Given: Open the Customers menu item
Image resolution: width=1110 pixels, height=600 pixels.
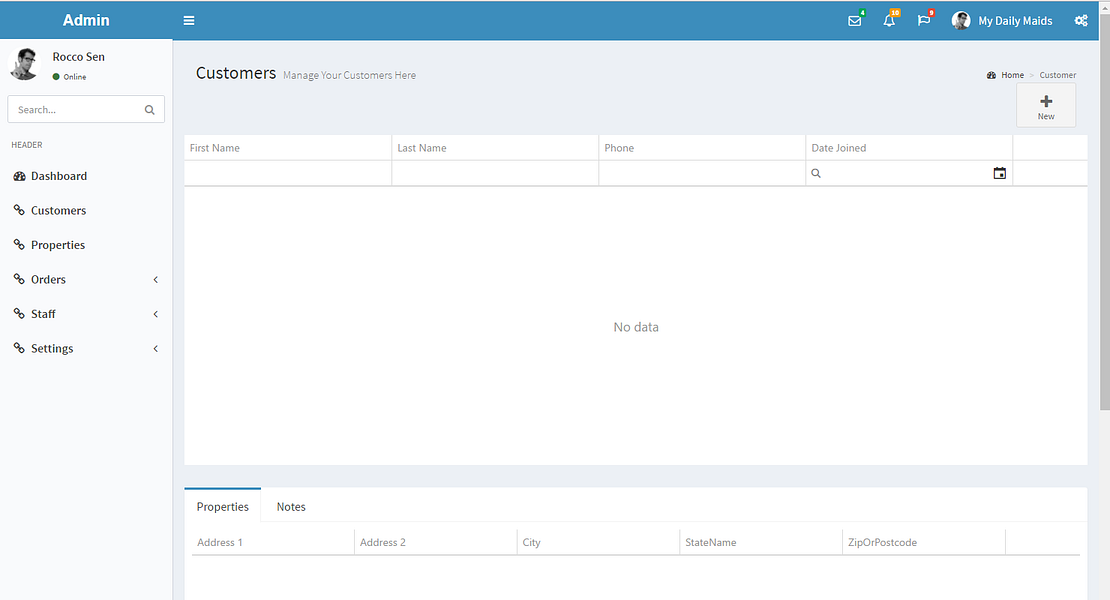Looking at the screenshot, I should click(86, 210).
